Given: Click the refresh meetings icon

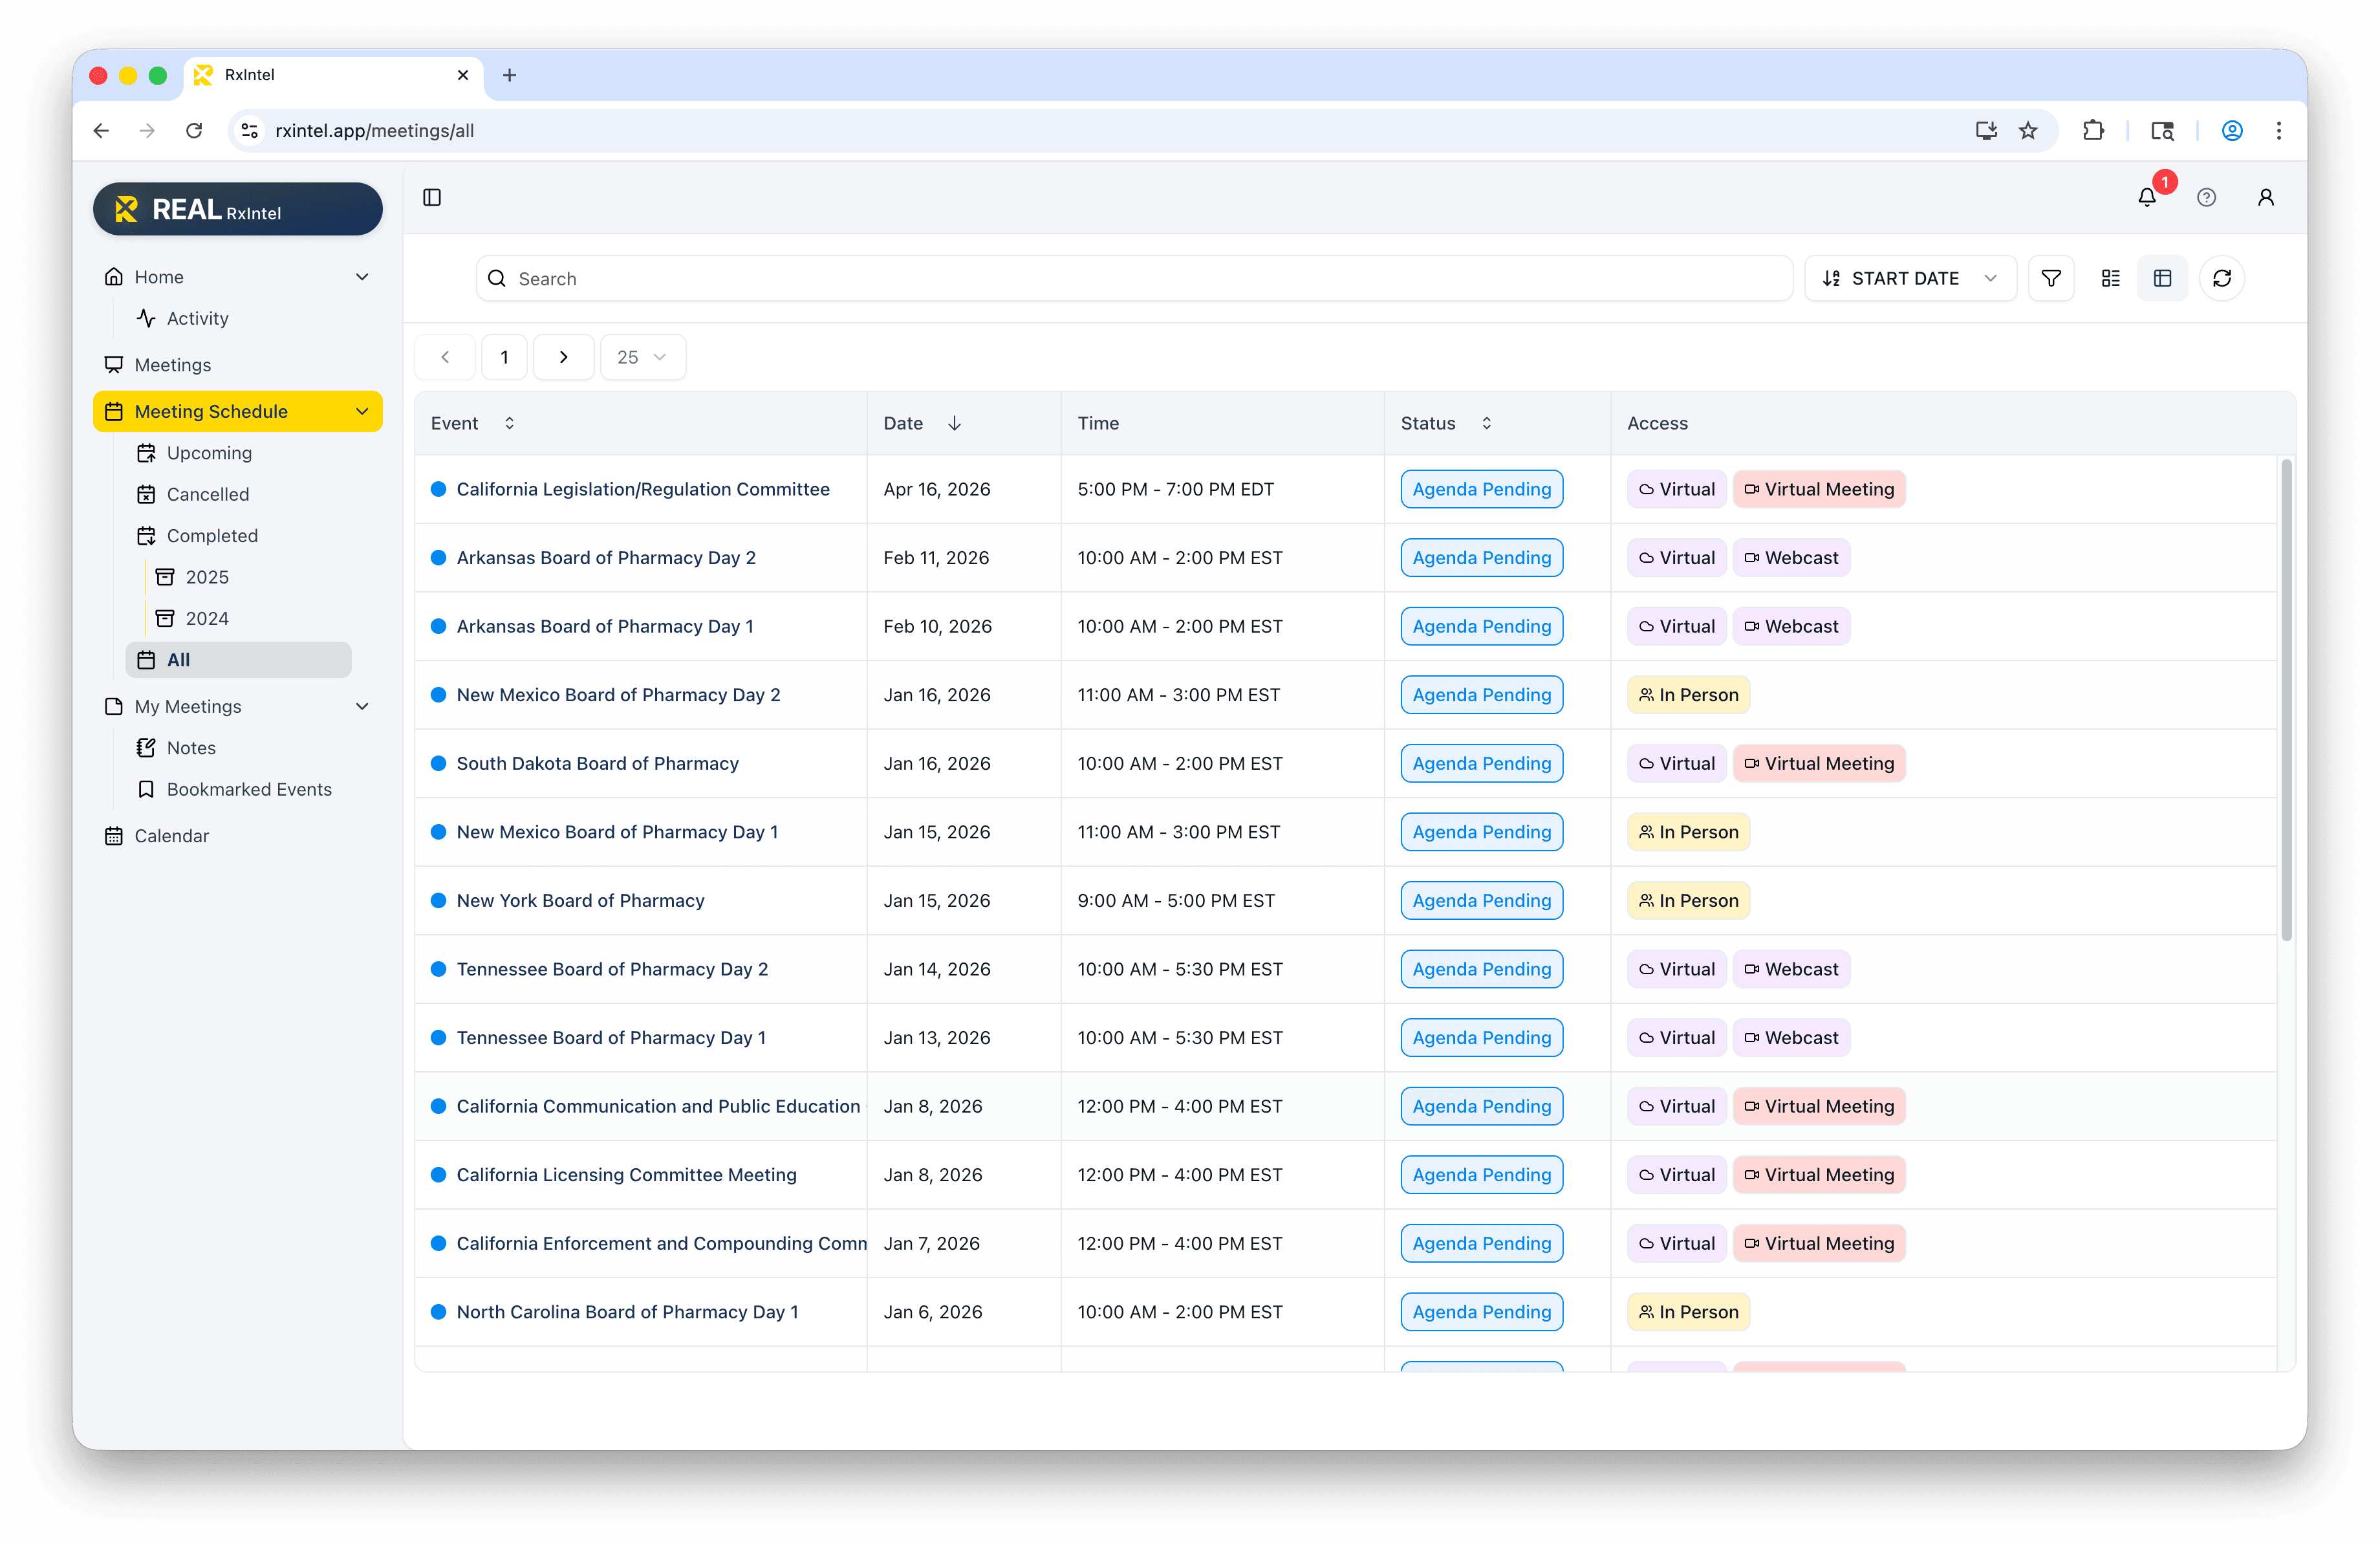Looking at the screenshot, I should pyautogui.click(x=2221, y=278).
